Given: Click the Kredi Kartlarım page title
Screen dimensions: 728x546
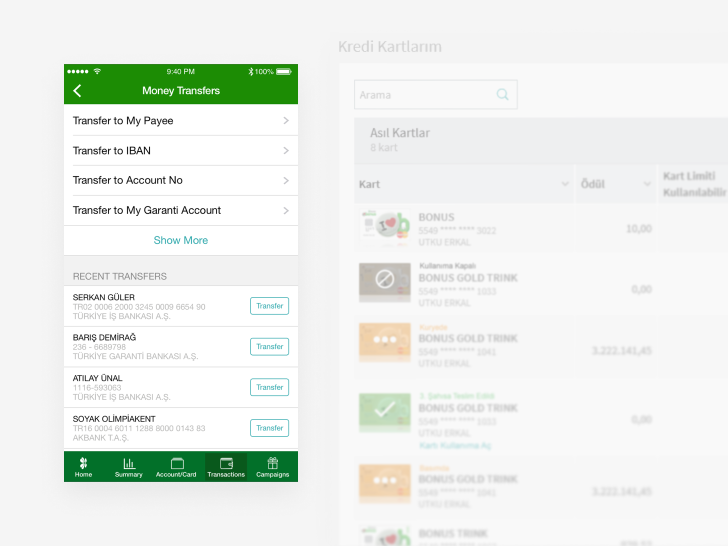Looking at the screenshot, I should [x=390, y=46].
